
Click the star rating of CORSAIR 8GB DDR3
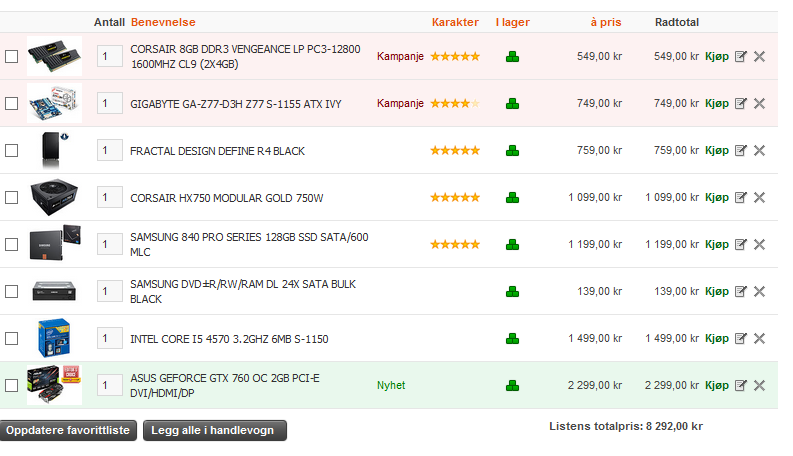pyautogui.click(x=455, y=56)
